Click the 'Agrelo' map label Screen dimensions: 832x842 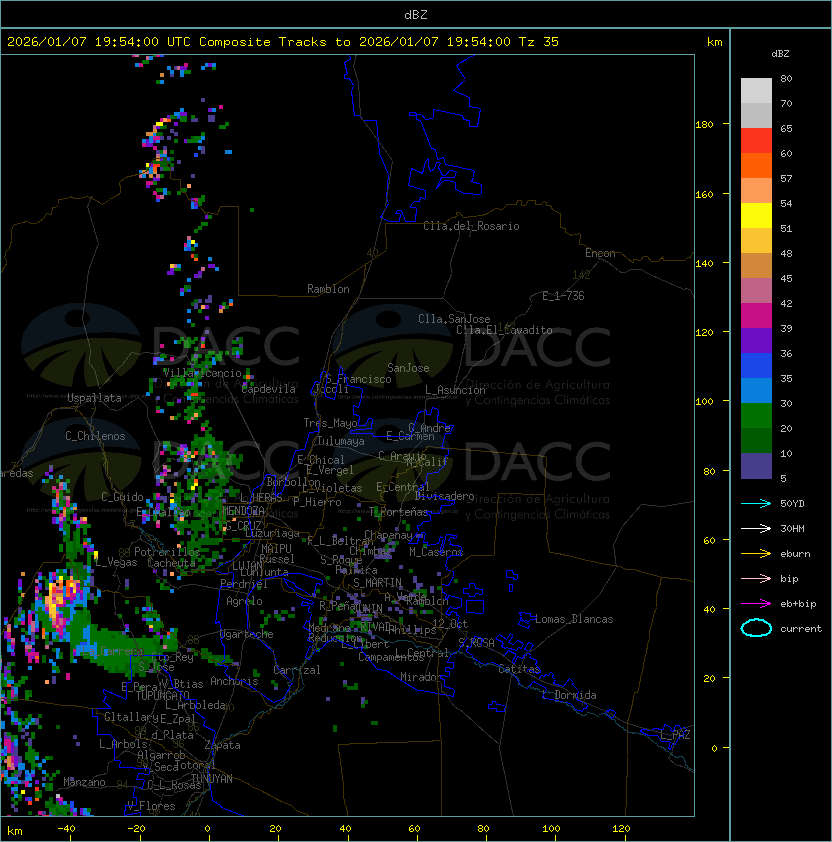pos(244,601)
